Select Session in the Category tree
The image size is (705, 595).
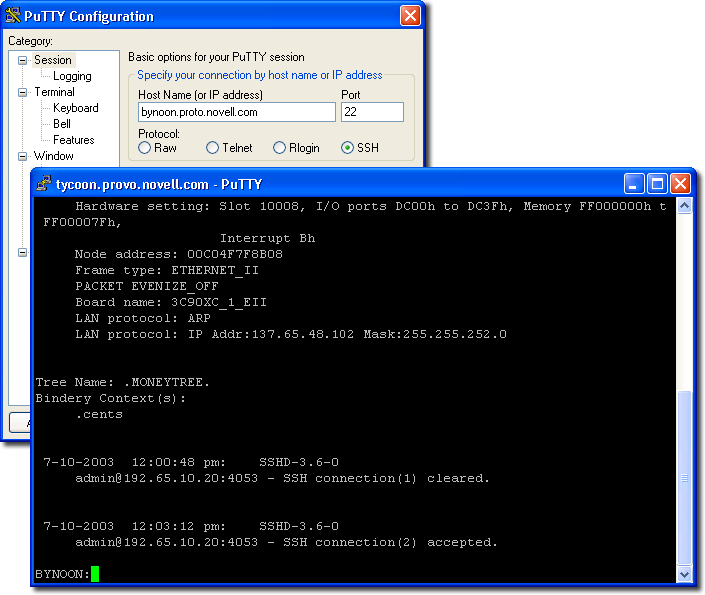click(53, 60)
